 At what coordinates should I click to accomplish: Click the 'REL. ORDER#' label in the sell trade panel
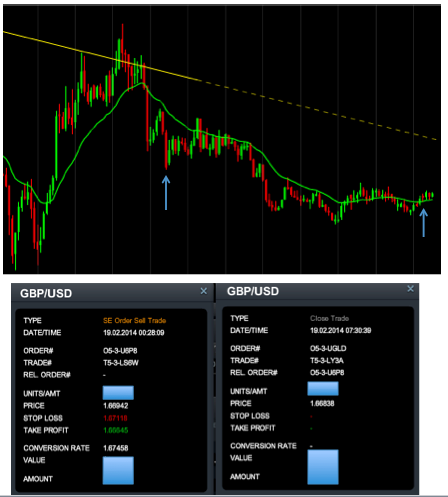coord(47,375)
